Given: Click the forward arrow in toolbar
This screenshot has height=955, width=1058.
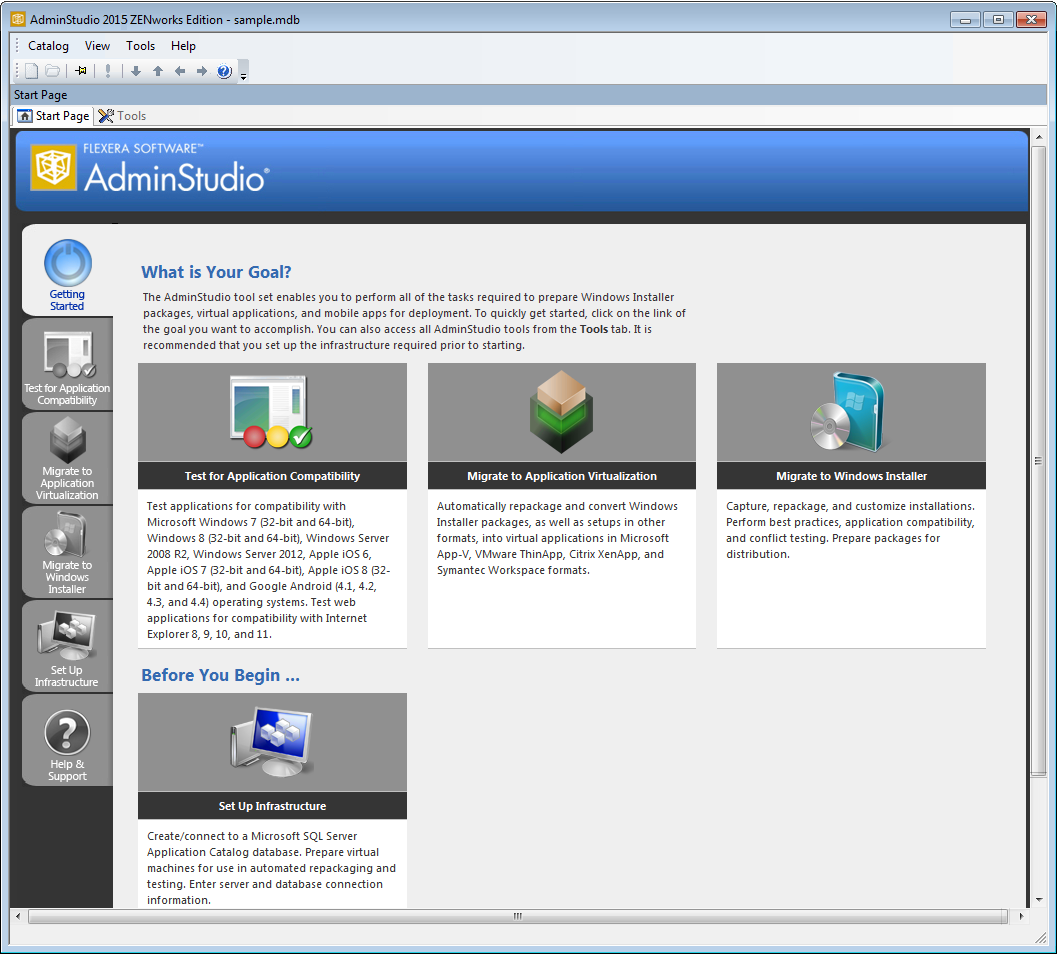Looking at the screenshot, I should click(202, 71).
